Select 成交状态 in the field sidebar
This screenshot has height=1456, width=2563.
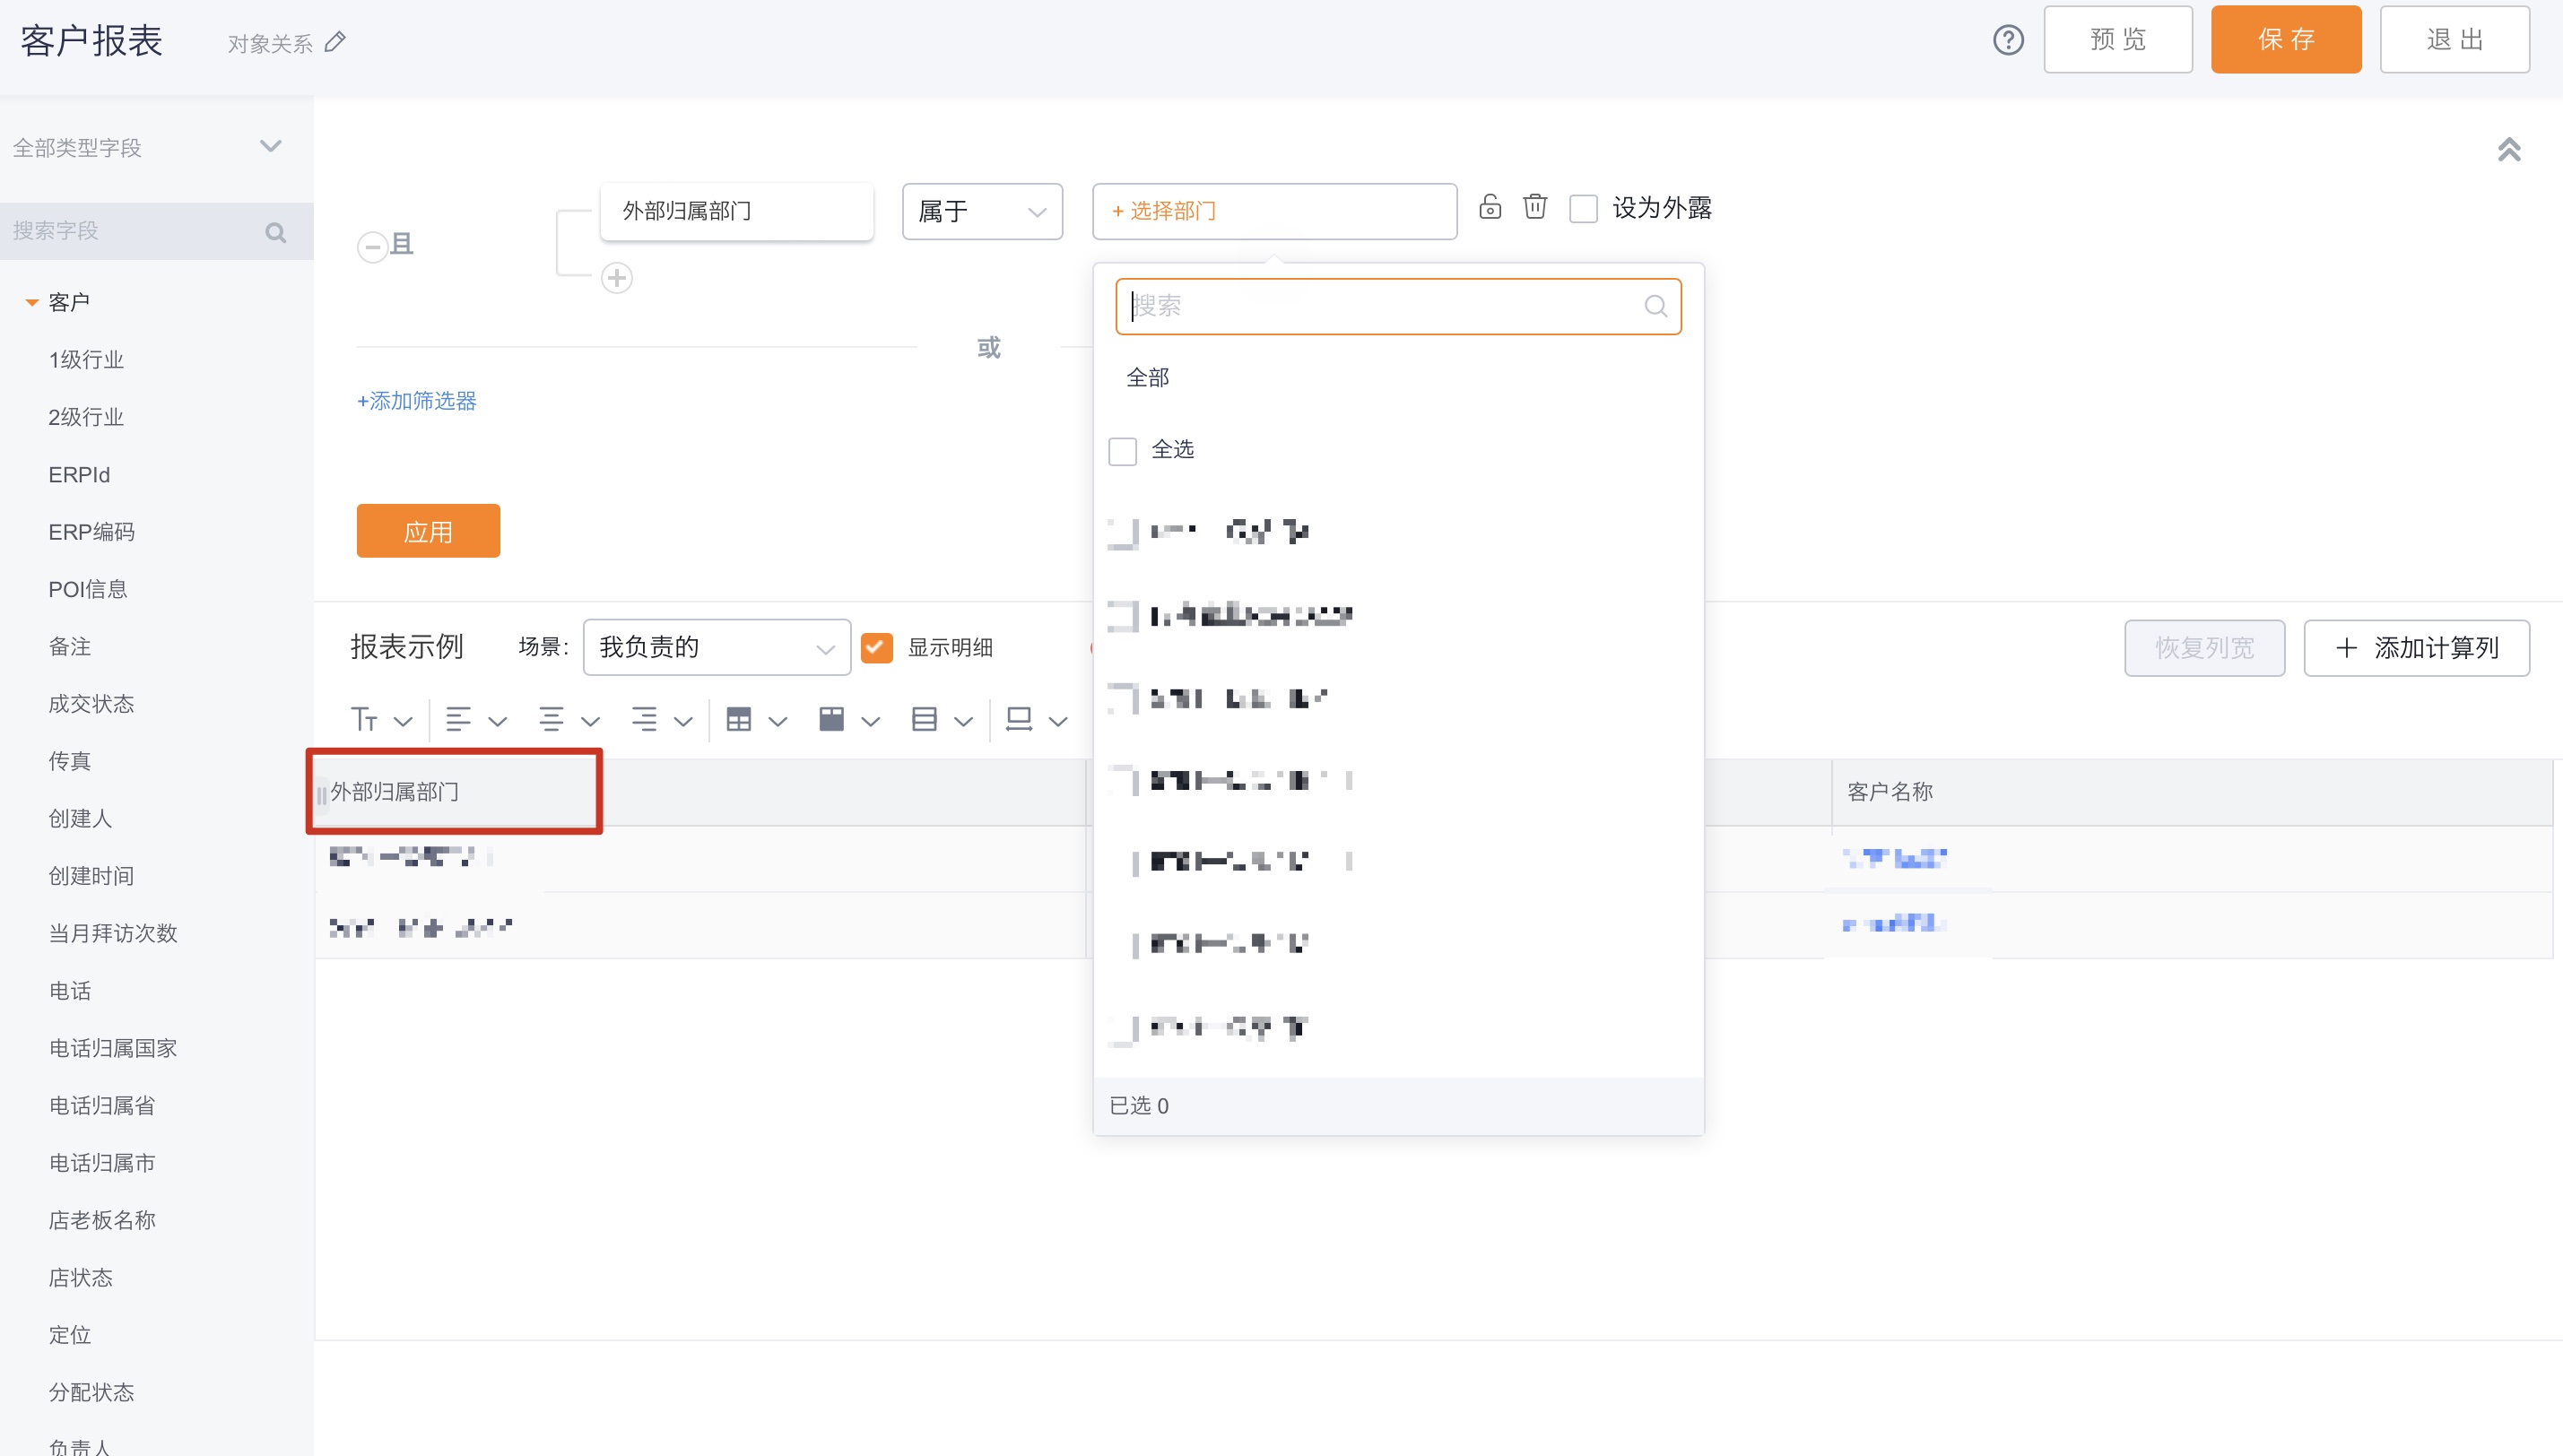tap(90, 703)
